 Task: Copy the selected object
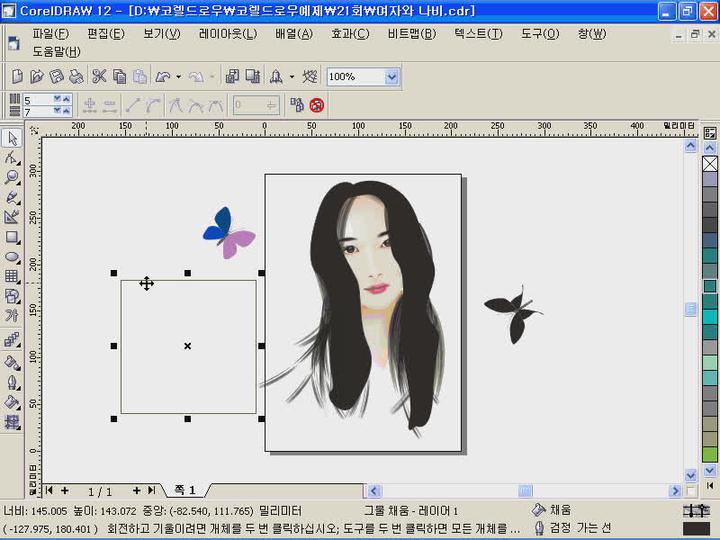(x=119, y=76)
